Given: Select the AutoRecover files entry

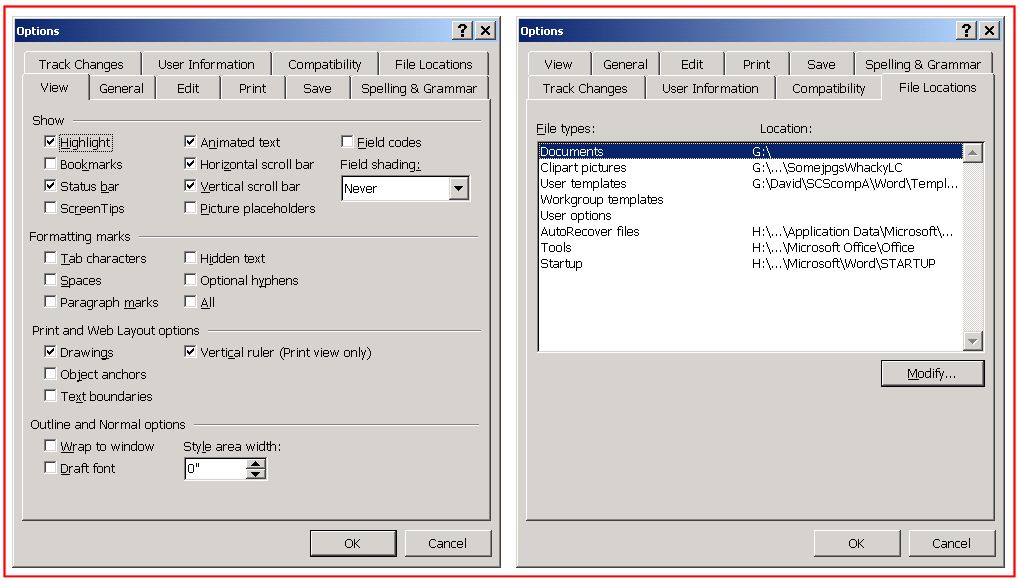Looking at the screenshot, I should point(589,232).
